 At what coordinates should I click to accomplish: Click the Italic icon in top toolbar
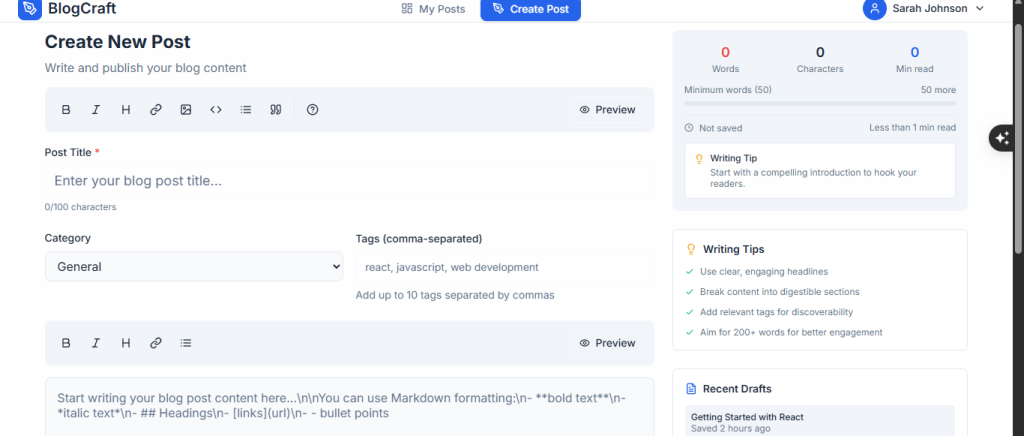click(x=96, y=110)
